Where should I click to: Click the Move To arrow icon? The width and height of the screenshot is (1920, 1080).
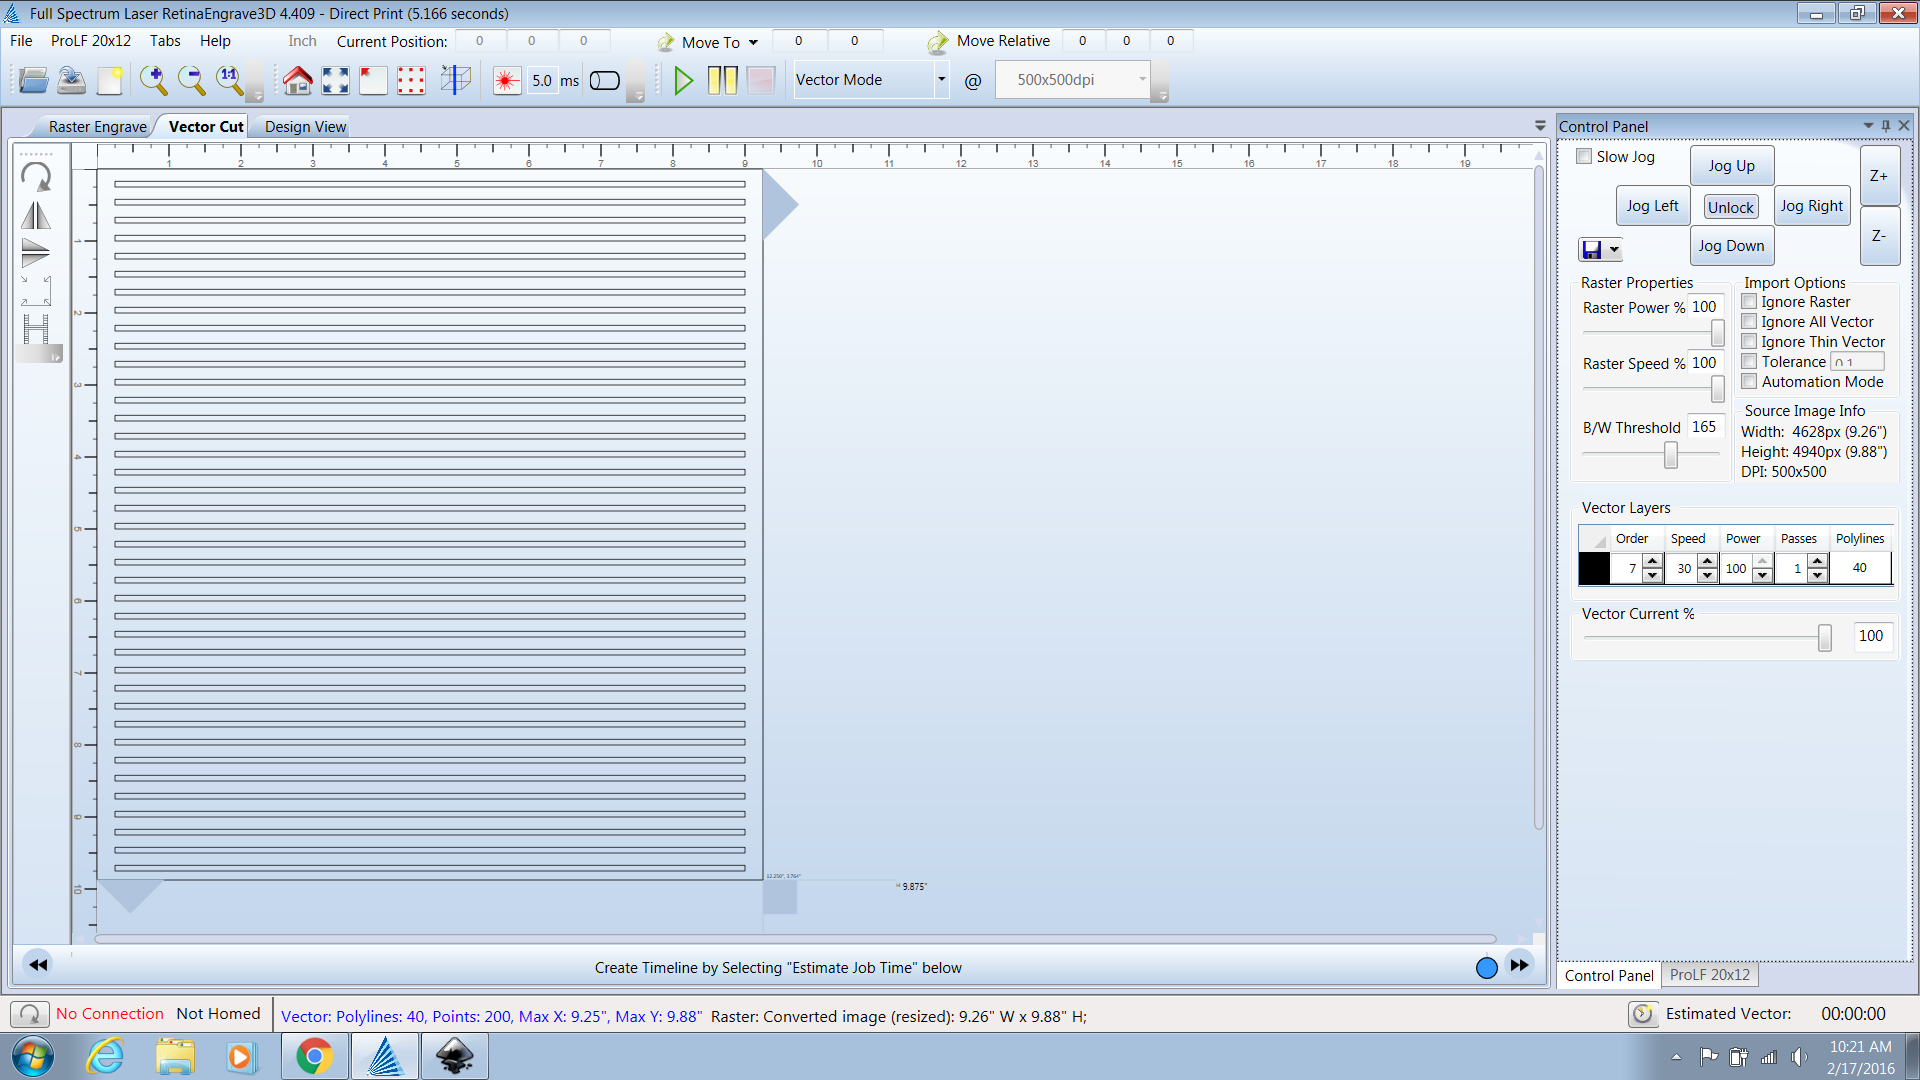pos(666,42)
